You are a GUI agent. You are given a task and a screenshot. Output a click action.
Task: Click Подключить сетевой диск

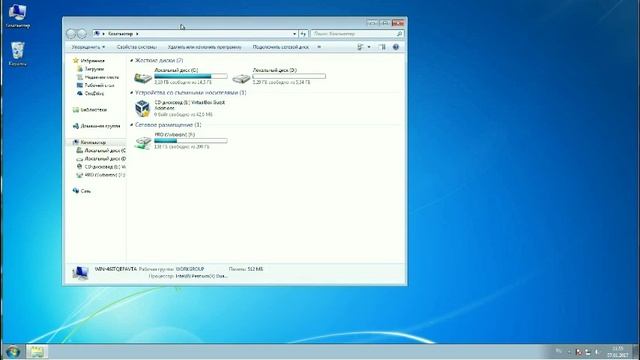tap(280, 47)
